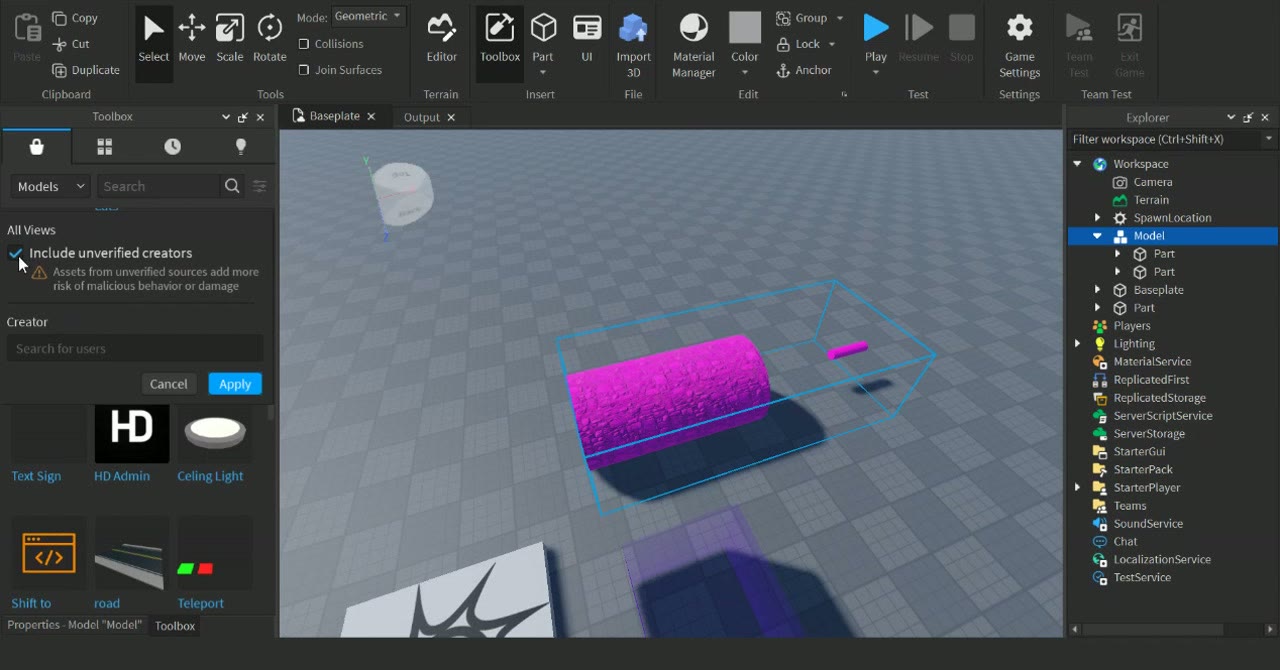1280x670 pixels.
Task: Toggle the Join Surfaces checkbox
Action: [x=304, y=70]
